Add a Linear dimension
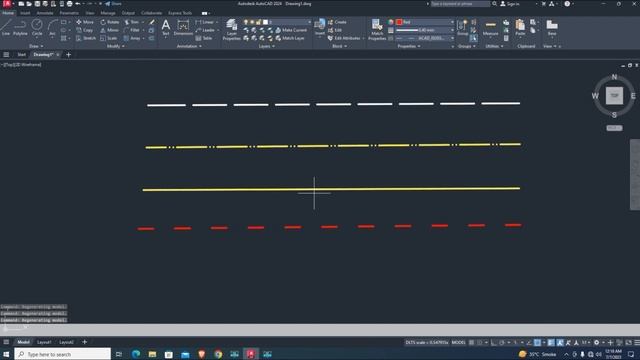 point(205,22)
